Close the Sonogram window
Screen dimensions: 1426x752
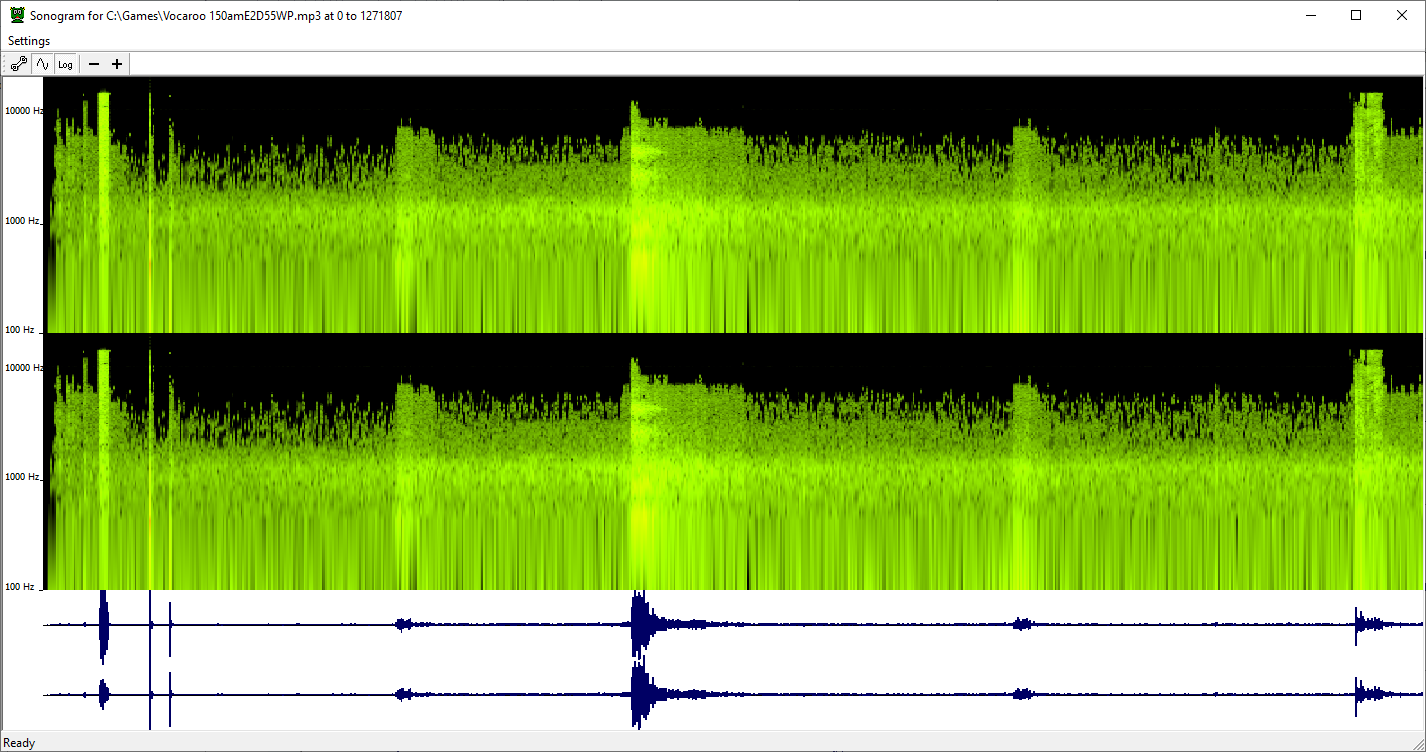pos(1402,16)
